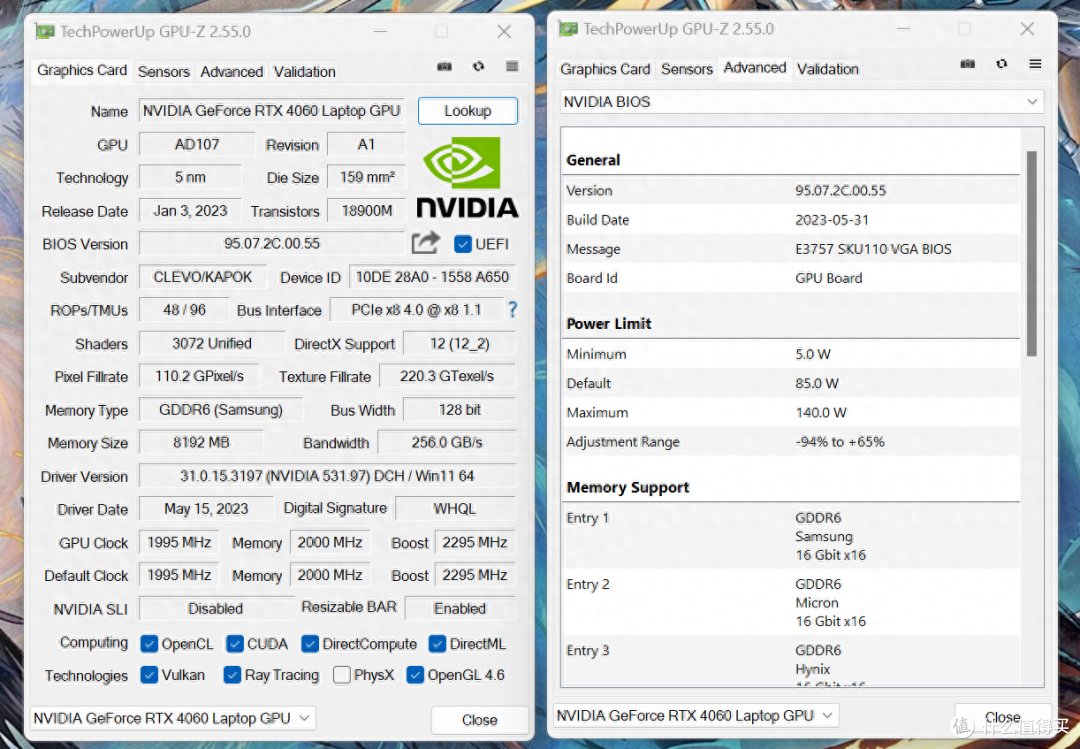The width and height of the screenshot is (1080, 749).
Task: Click the Device ID field 10DE 28A0
Action: 432,277
